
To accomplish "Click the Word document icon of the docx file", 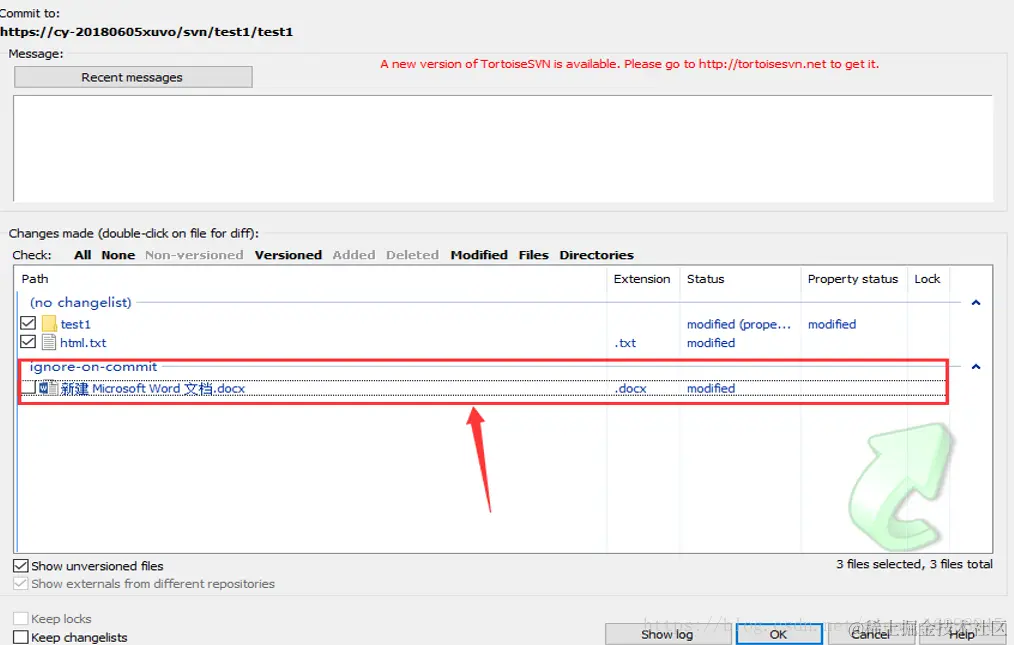I will (49, 388).
